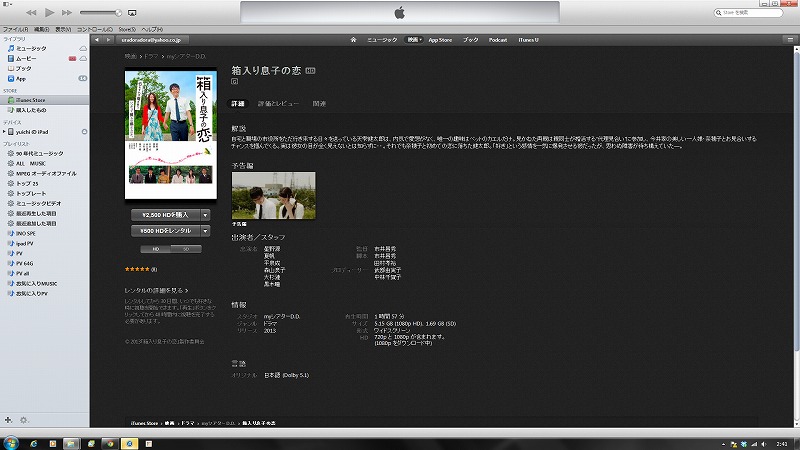Click the Home icon in the store navigation bar
The width and height of the screenshot is (800, 450).
(x=353, y=39)
